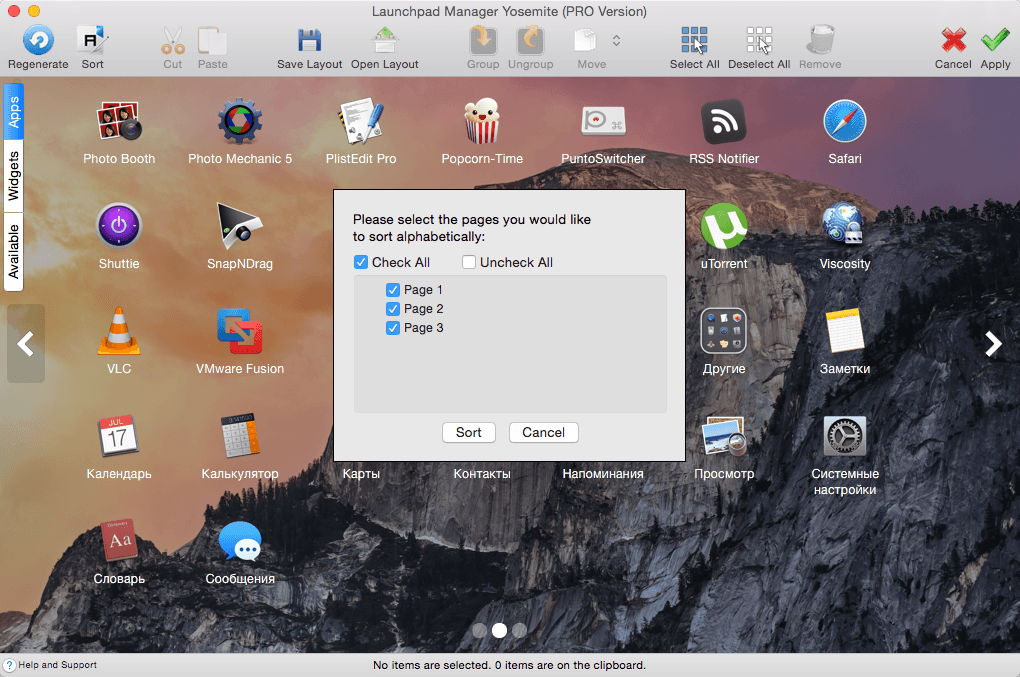Image resolution: width=1020 pixels, height=677 pixels.
Task: Switch to the Widgets side tab
Action: (x=14, y=176)
